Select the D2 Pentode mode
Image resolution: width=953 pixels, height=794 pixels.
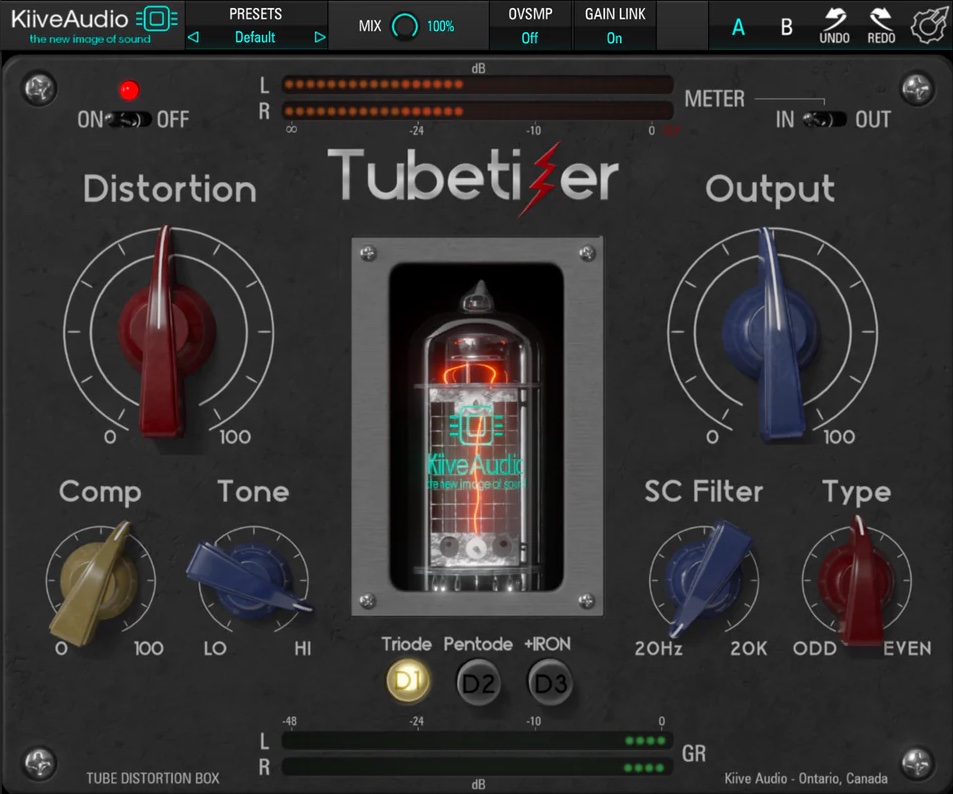pyautogui.click(x=478, y=682)
